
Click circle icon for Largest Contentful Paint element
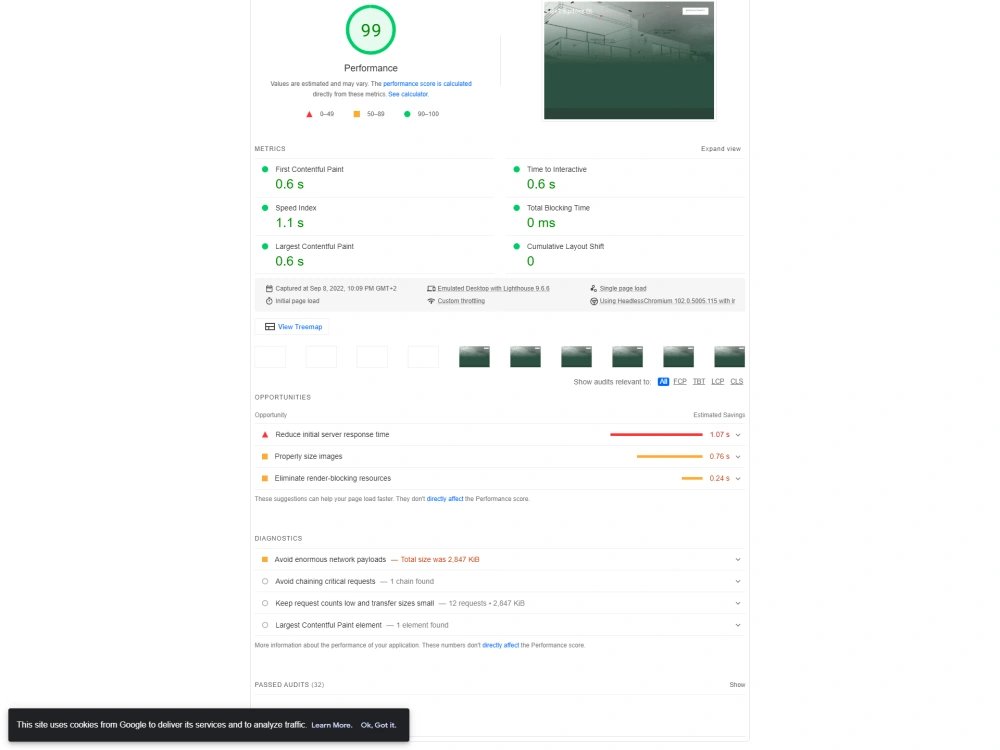point(265,625)
